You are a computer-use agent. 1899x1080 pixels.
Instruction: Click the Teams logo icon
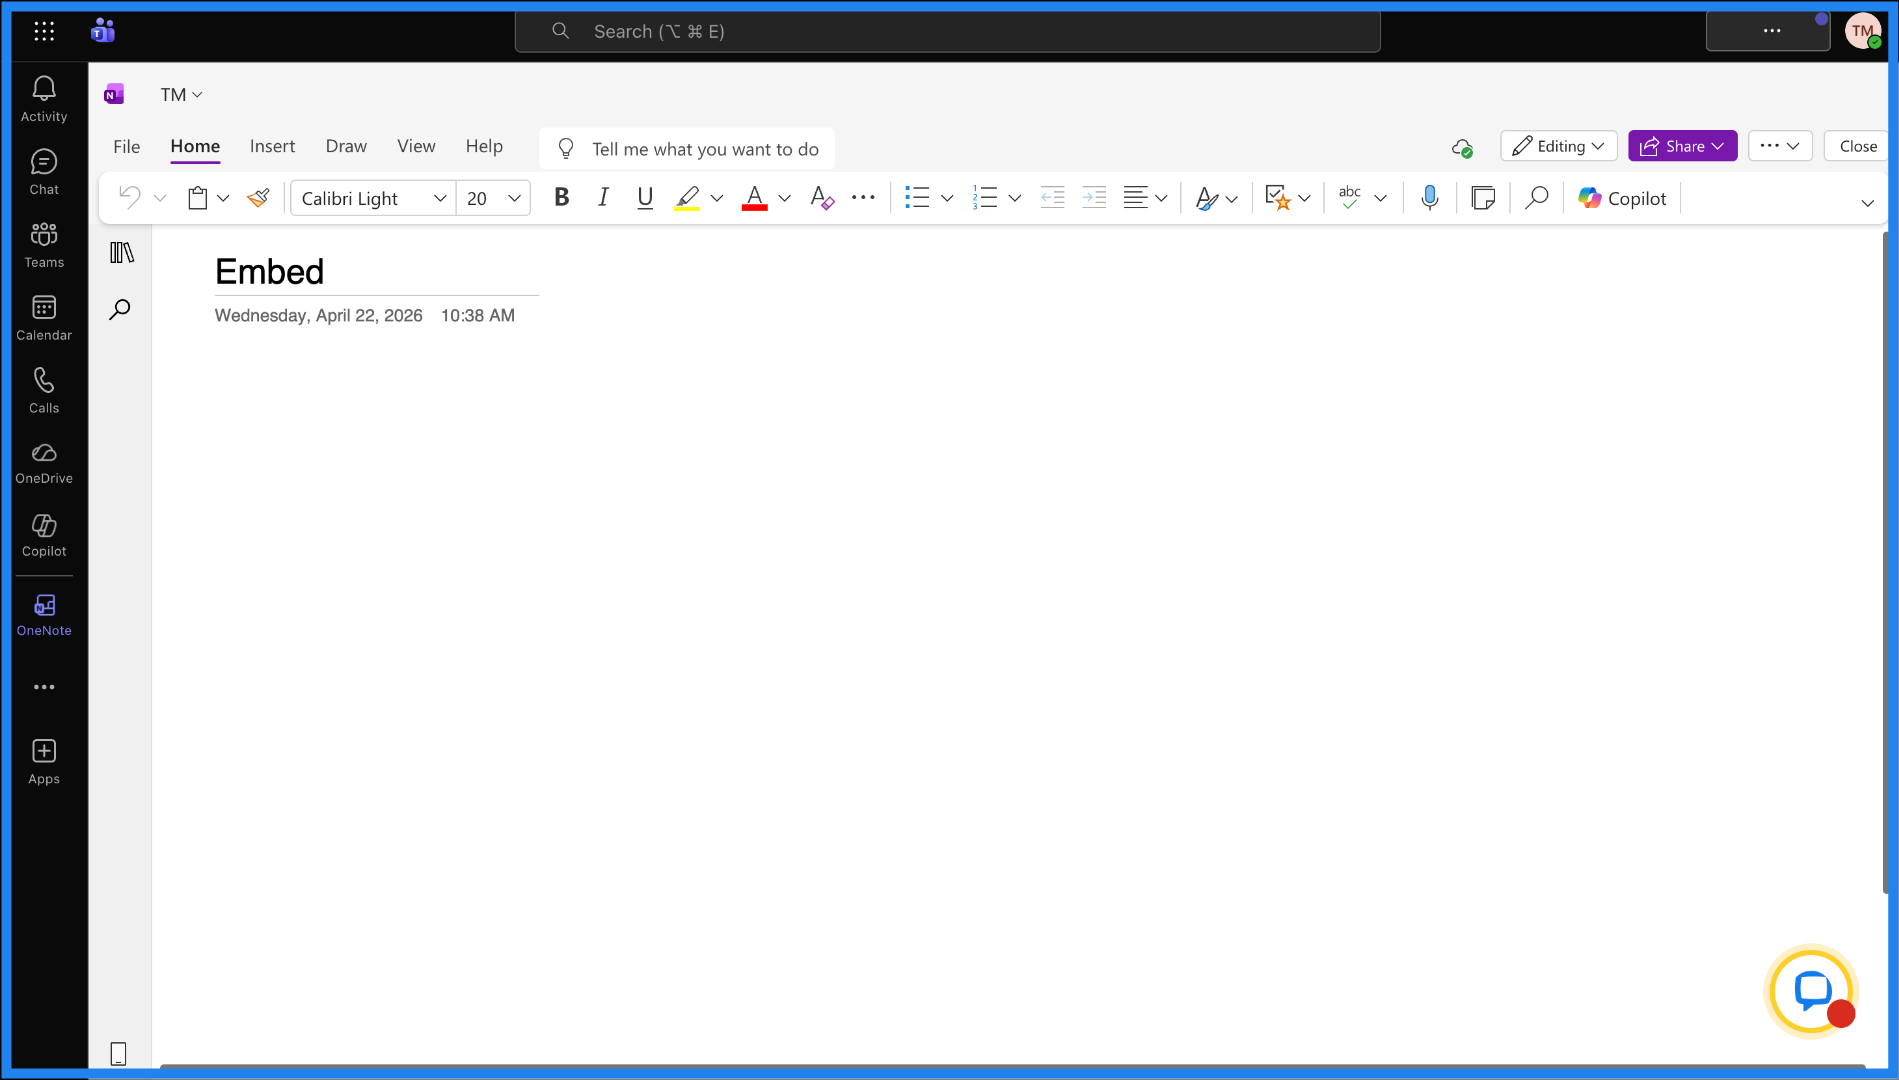(x=103, y=31)
